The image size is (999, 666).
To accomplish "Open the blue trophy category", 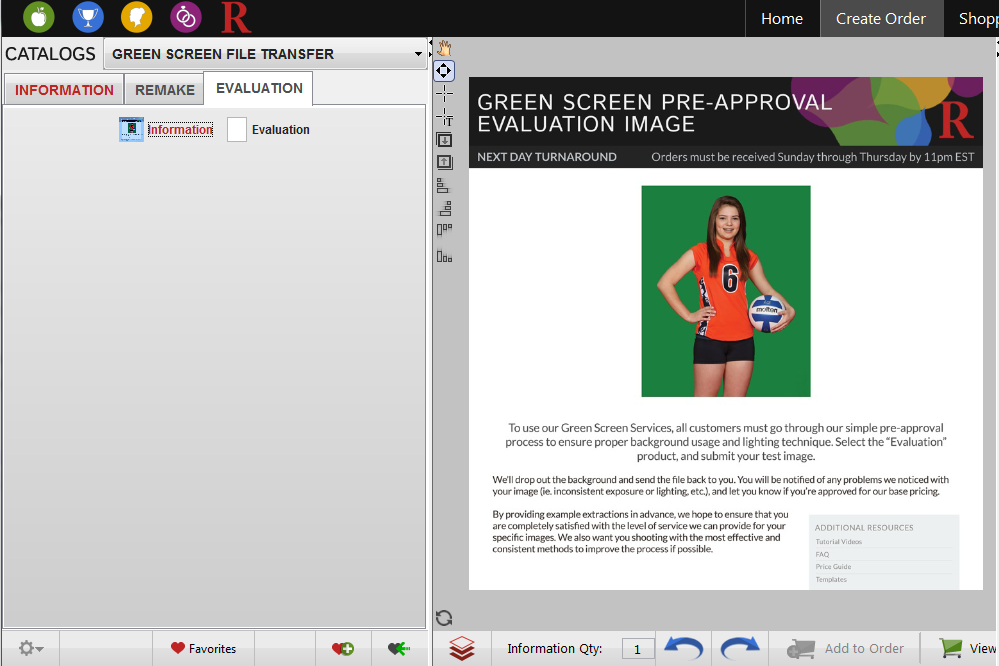I will pos(88,17).
